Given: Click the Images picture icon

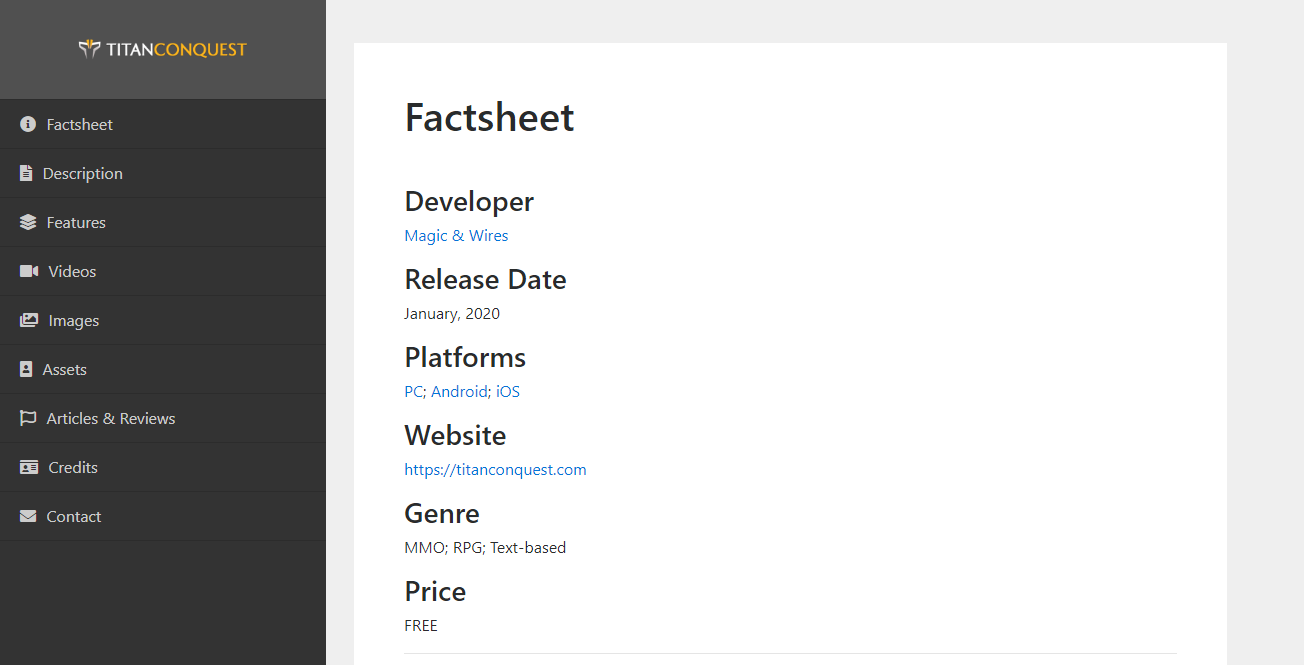Looking at the screenshot, I should [29, 320].
